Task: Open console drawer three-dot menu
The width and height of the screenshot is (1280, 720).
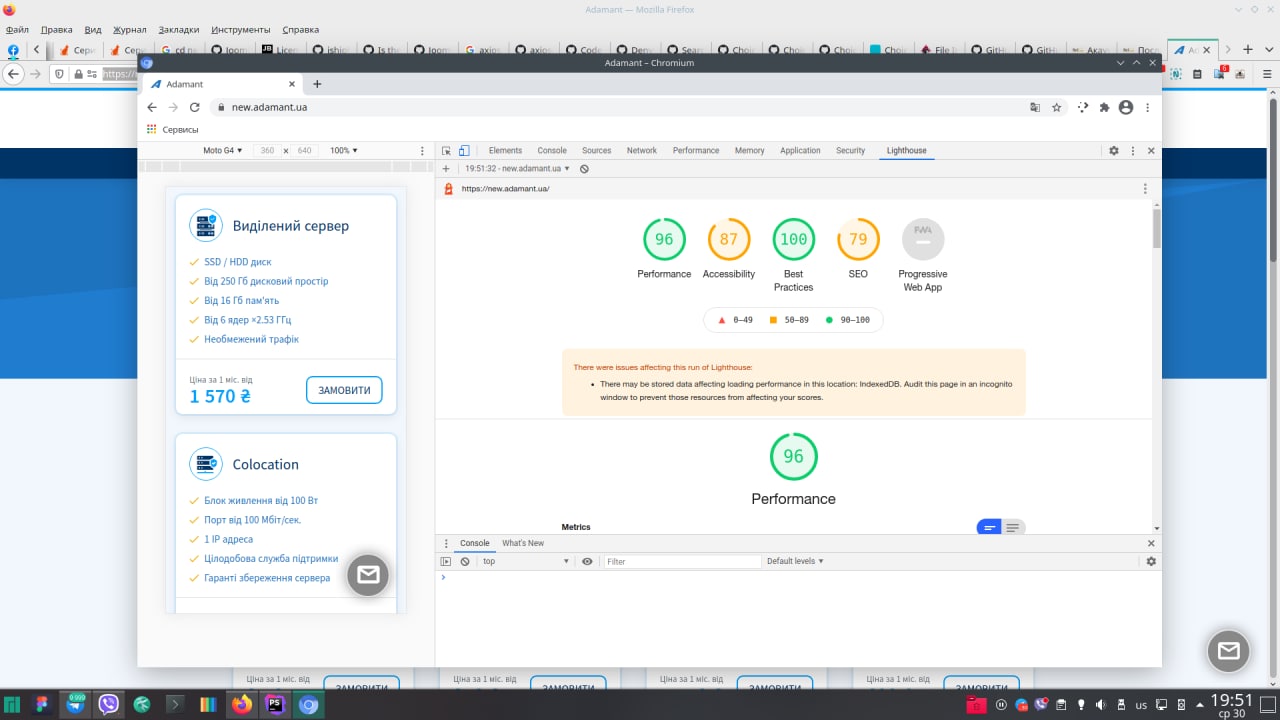Action: (x=447, y=543)
